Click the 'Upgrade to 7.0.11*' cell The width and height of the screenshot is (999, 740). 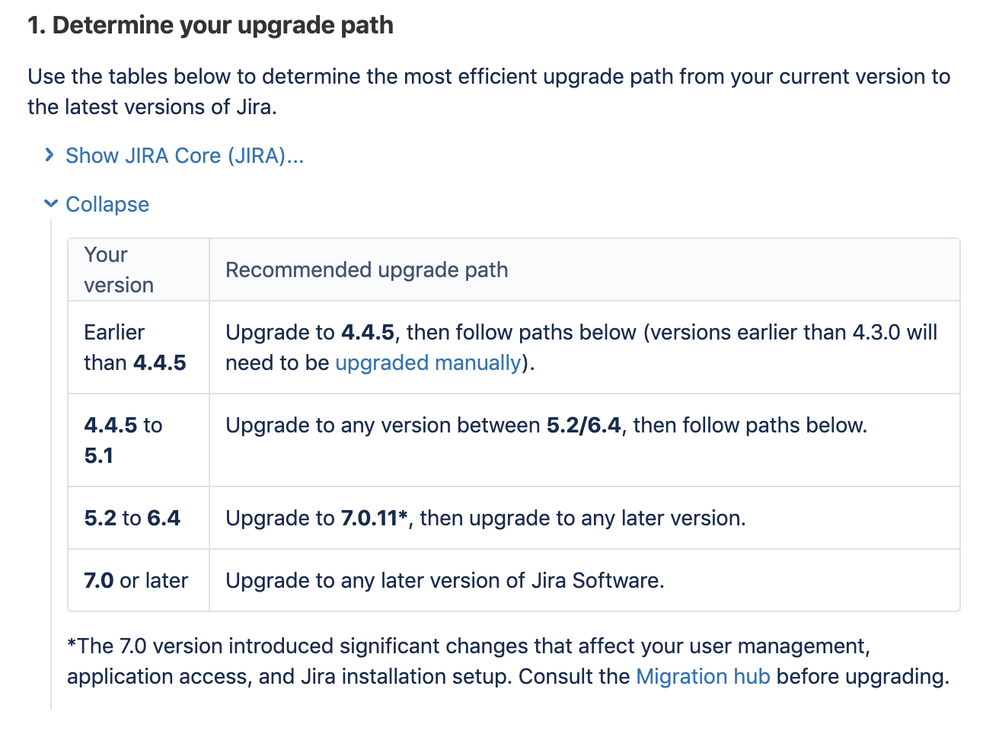(x=584, y=518)
